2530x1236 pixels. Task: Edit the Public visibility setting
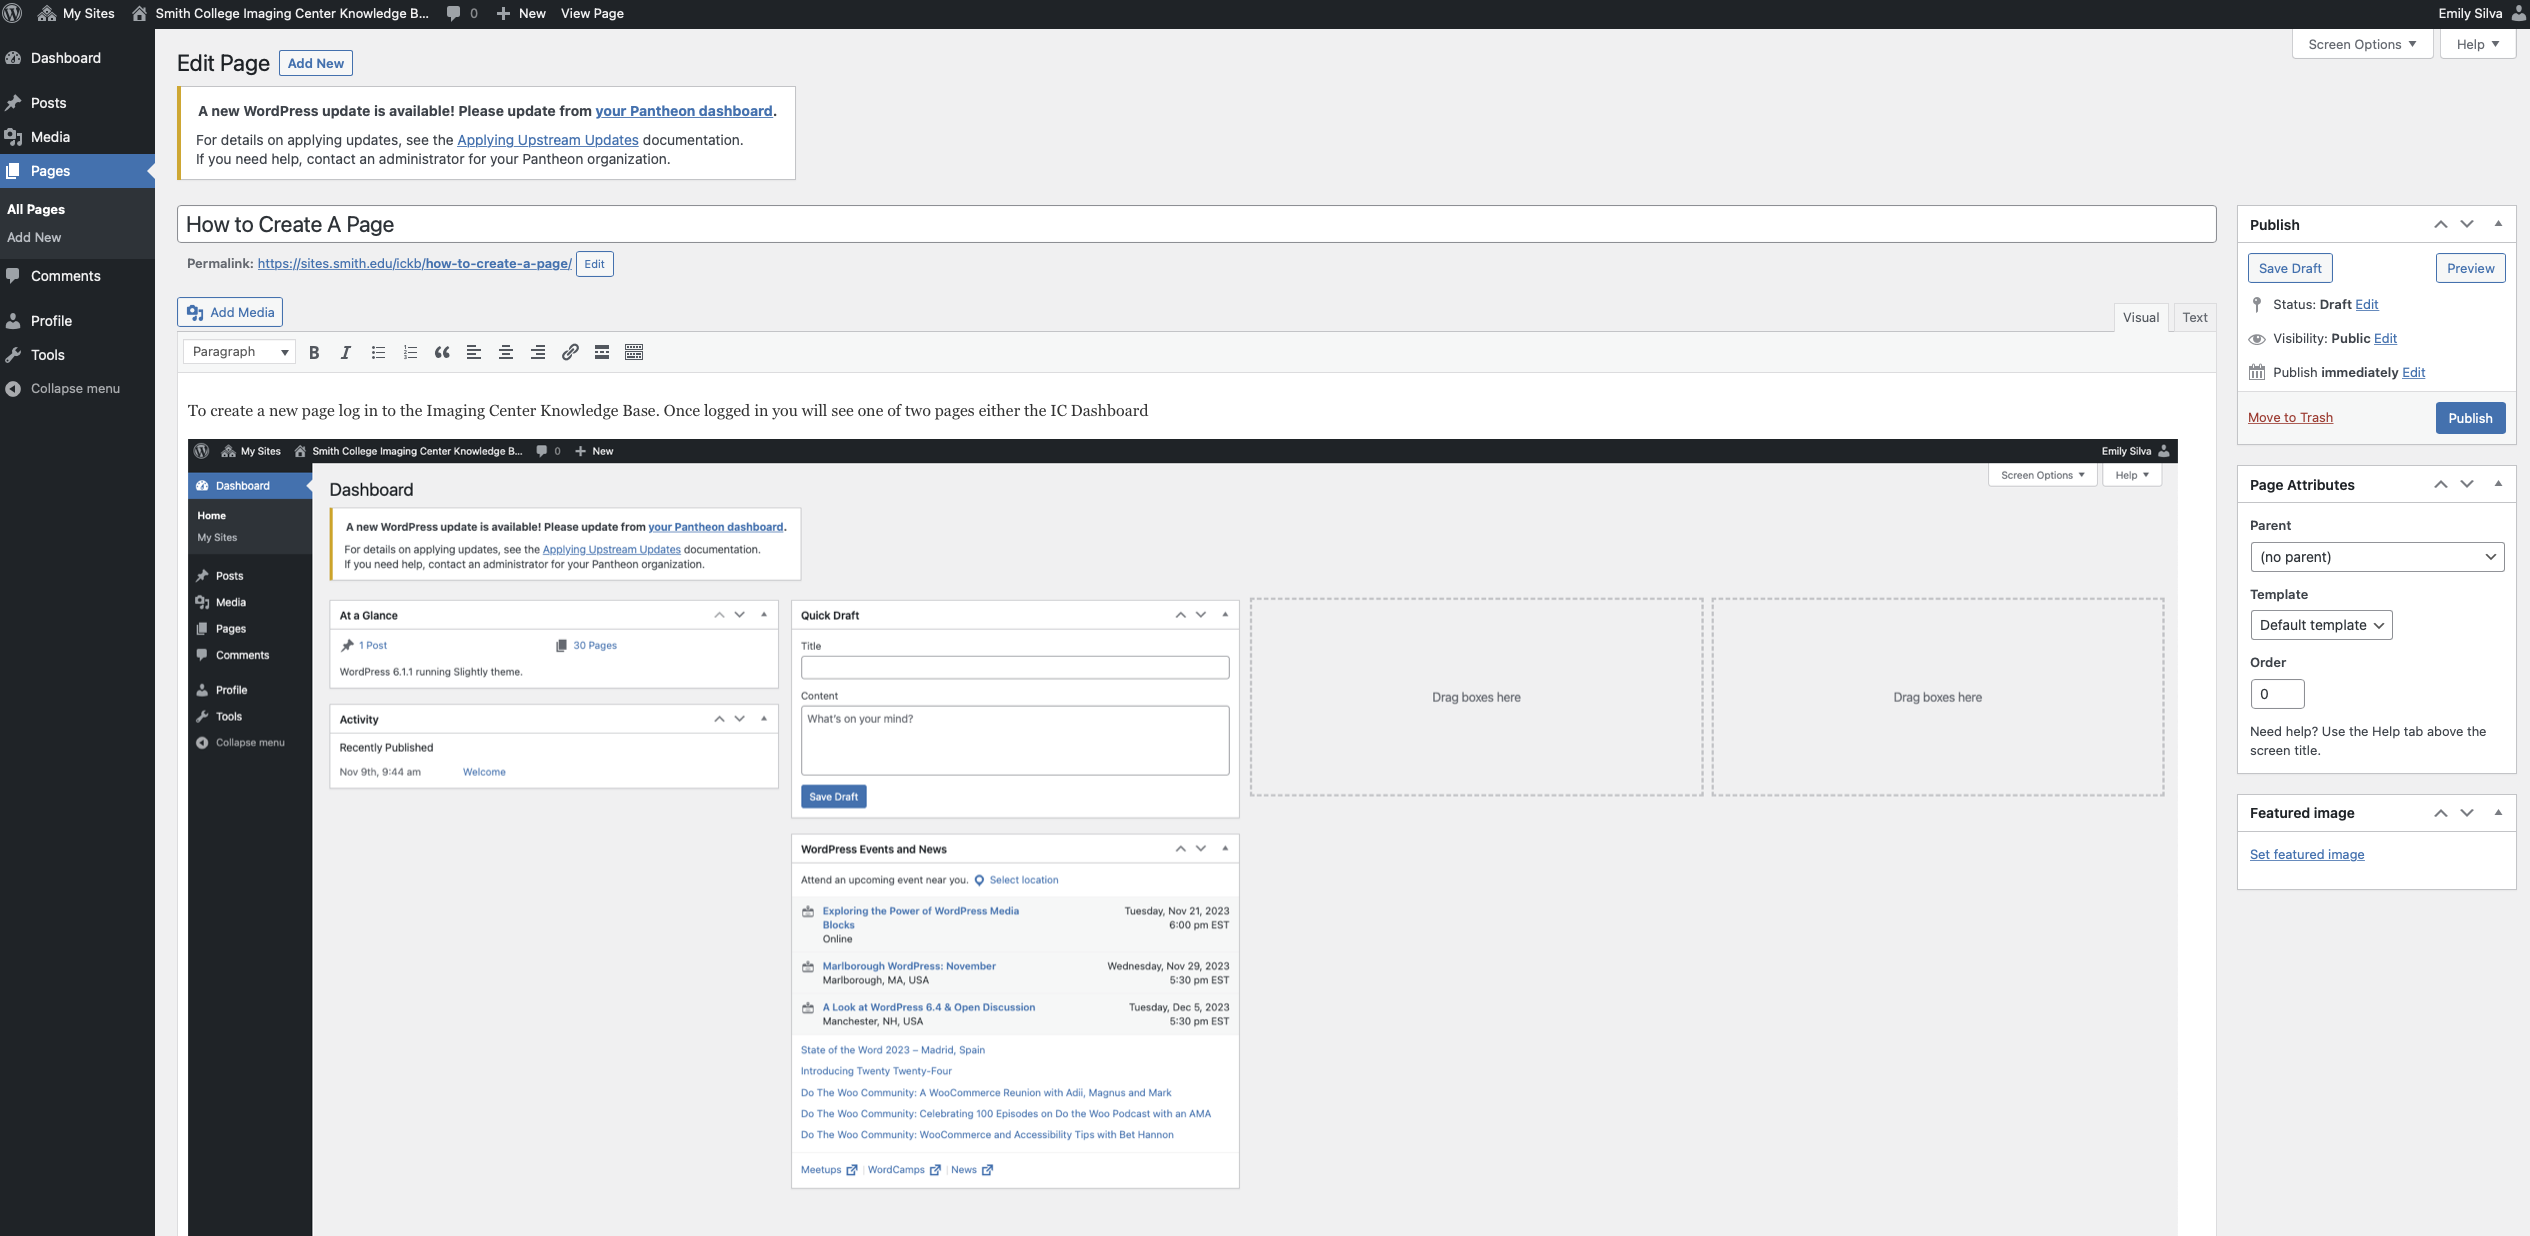(2385, 338)
